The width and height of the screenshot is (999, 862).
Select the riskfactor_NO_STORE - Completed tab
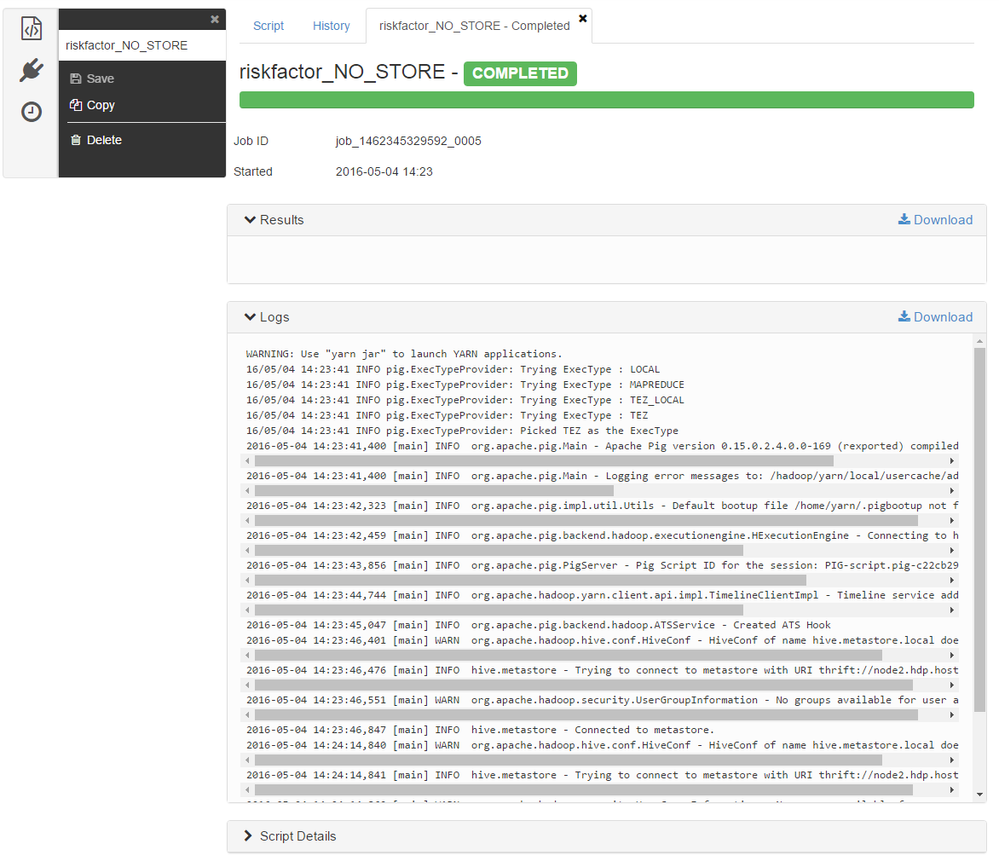coord(474,26)
